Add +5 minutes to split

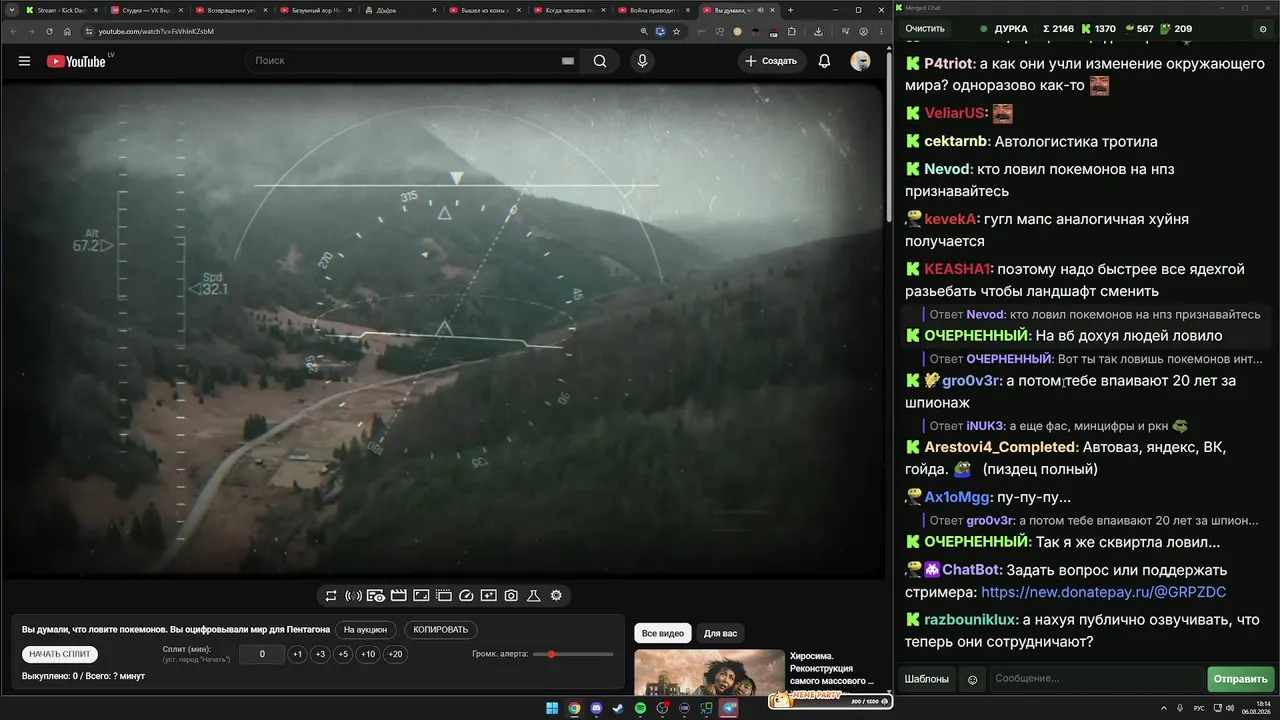click(x=343, y=654)
